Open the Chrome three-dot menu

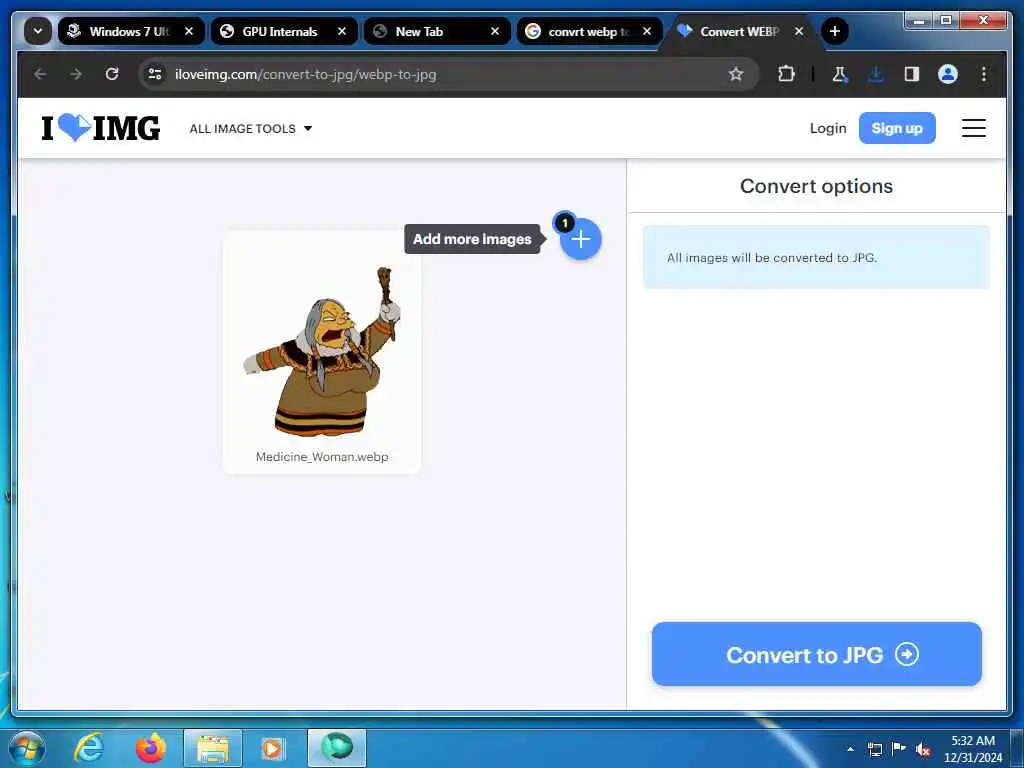[x=984, y=74]
